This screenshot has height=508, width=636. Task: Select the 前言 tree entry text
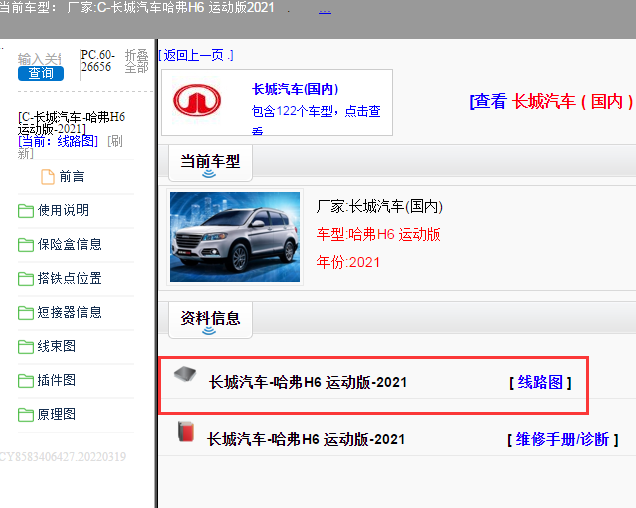pyautogui.click(x=72, y=177)
